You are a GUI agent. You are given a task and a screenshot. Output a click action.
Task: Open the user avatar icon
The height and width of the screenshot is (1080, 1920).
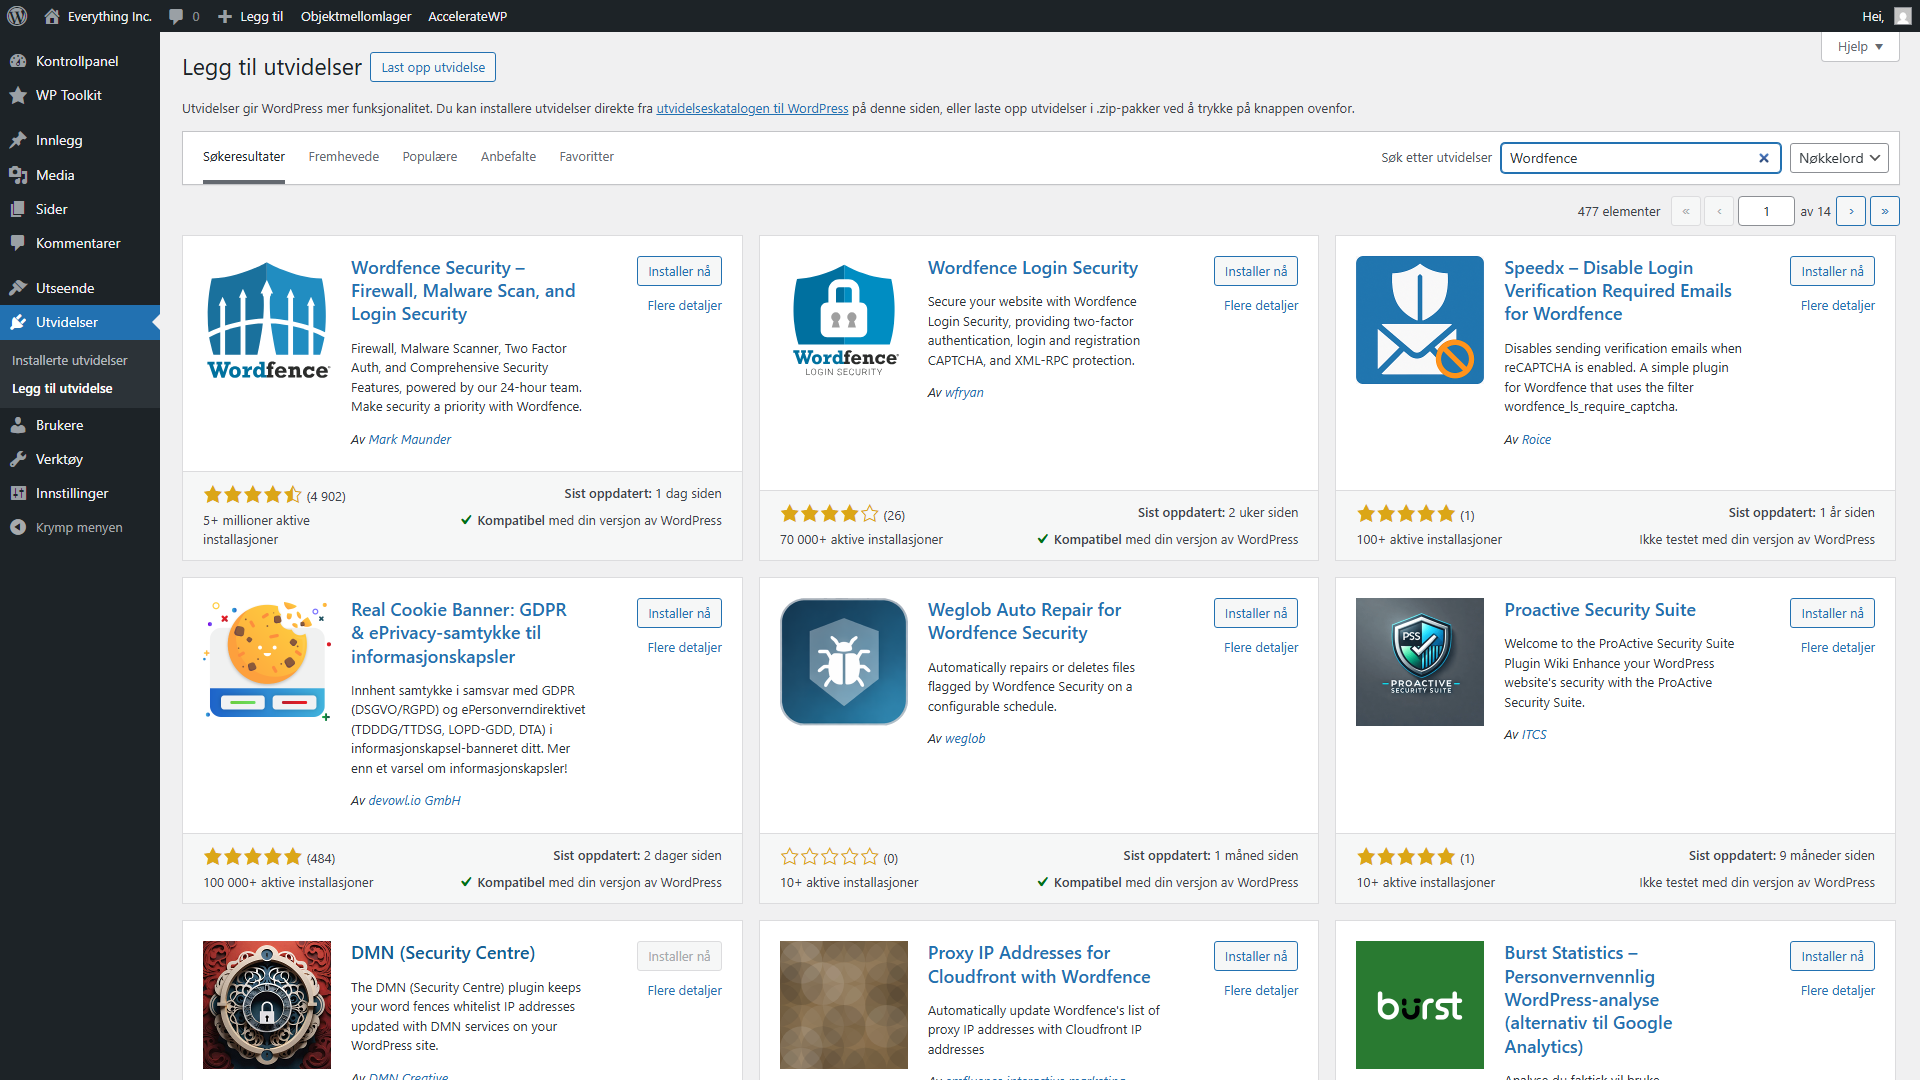pyautogui.click(x=1902, y=16)
